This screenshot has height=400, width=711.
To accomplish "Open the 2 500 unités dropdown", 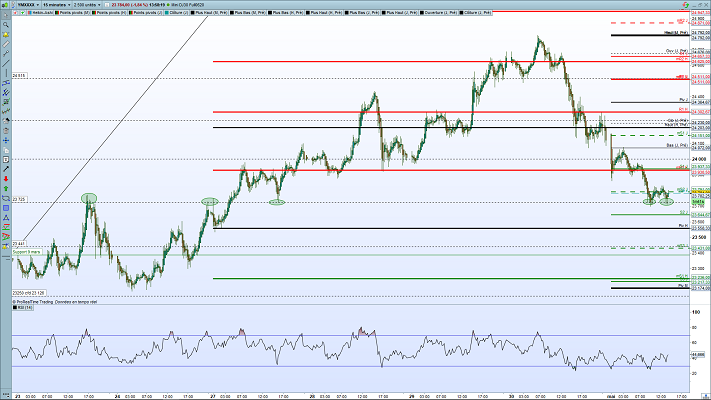I will point(87,5).
